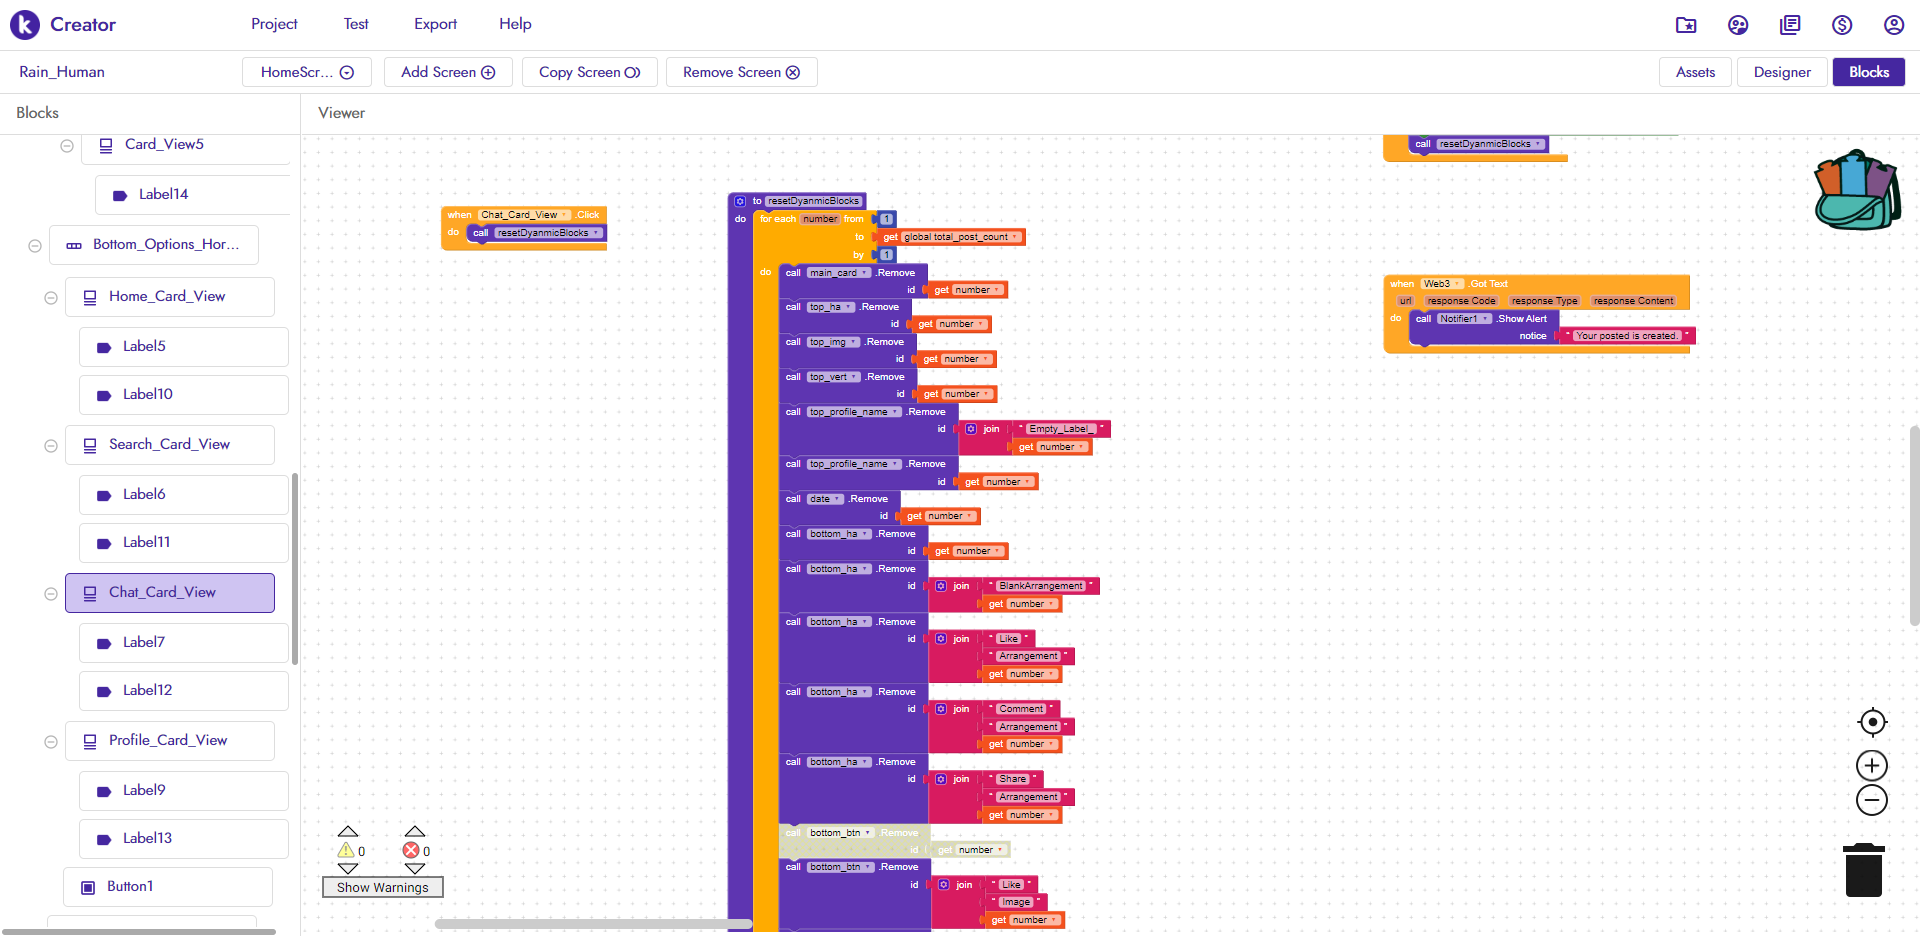Zoom in with the plus circle icon
The width and height of the screenshot is (1920, 937).
pyautogui.click(x=1872, y=766)
